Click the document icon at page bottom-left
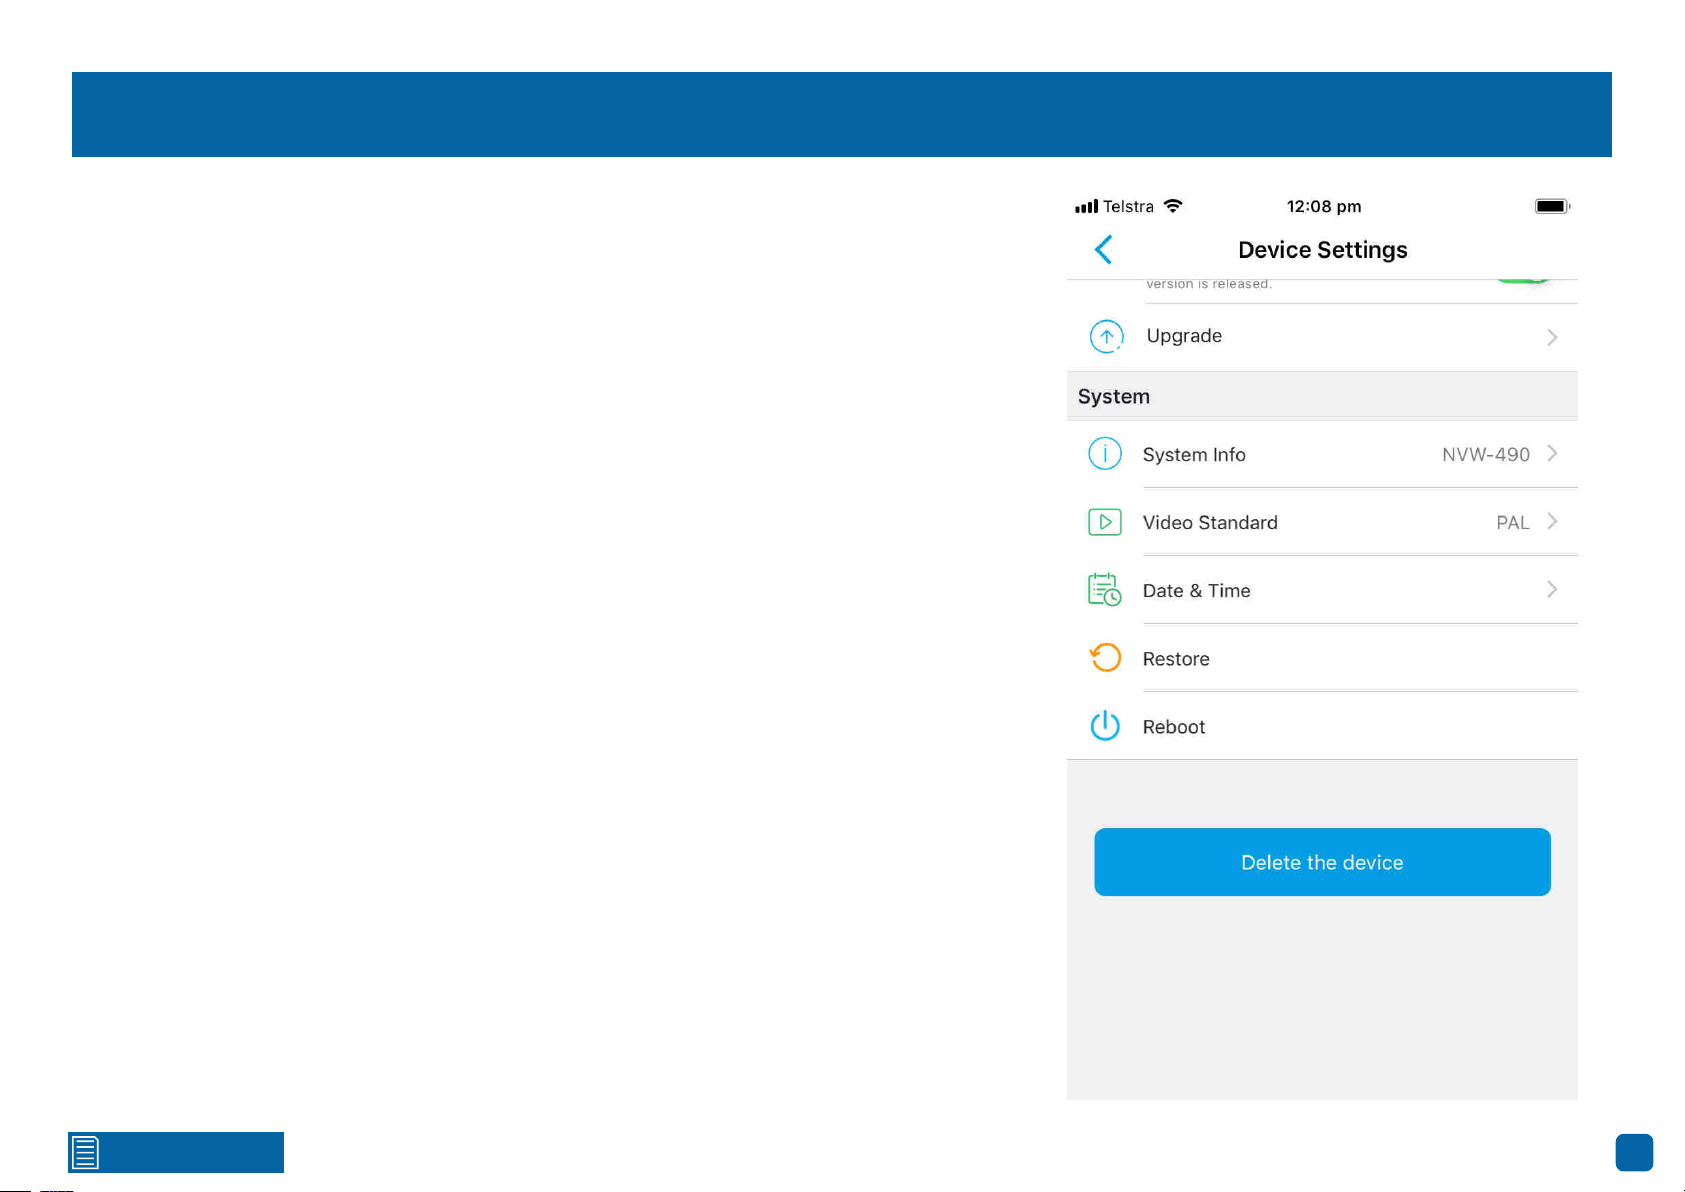 (86, 1152)
